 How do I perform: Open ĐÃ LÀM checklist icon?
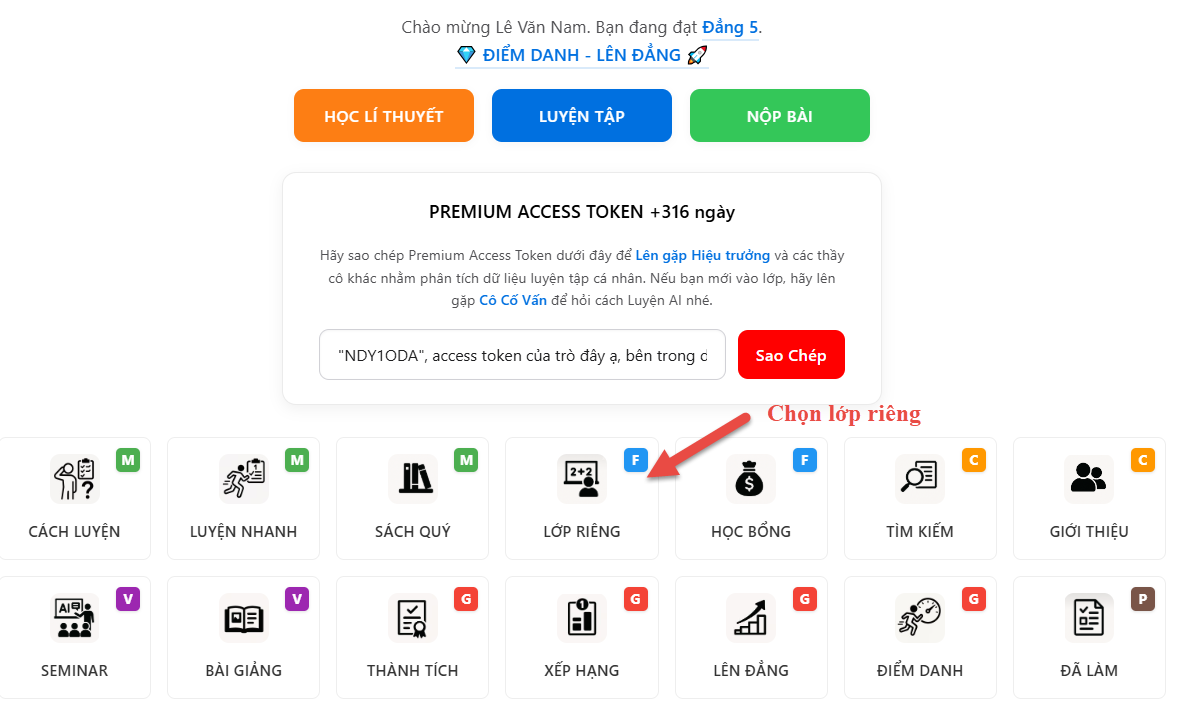click(x=1089, y=618)
